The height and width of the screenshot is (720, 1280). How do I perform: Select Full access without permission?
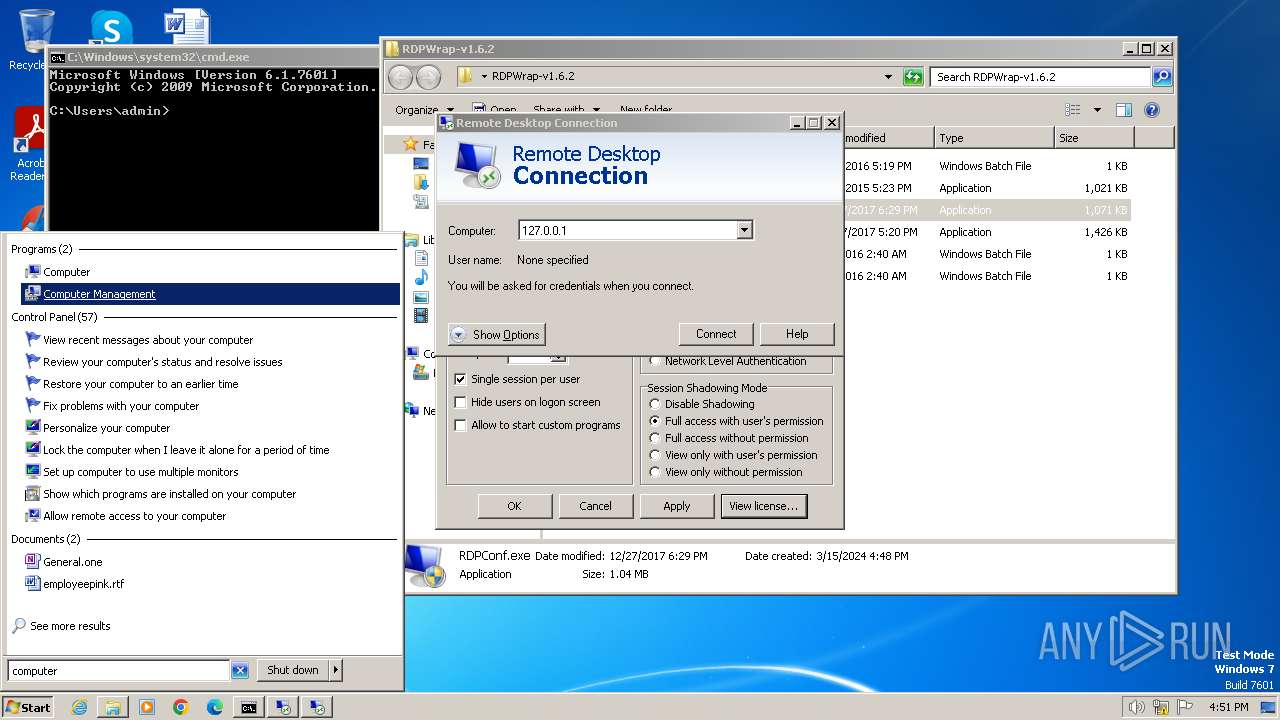[656, 438]
